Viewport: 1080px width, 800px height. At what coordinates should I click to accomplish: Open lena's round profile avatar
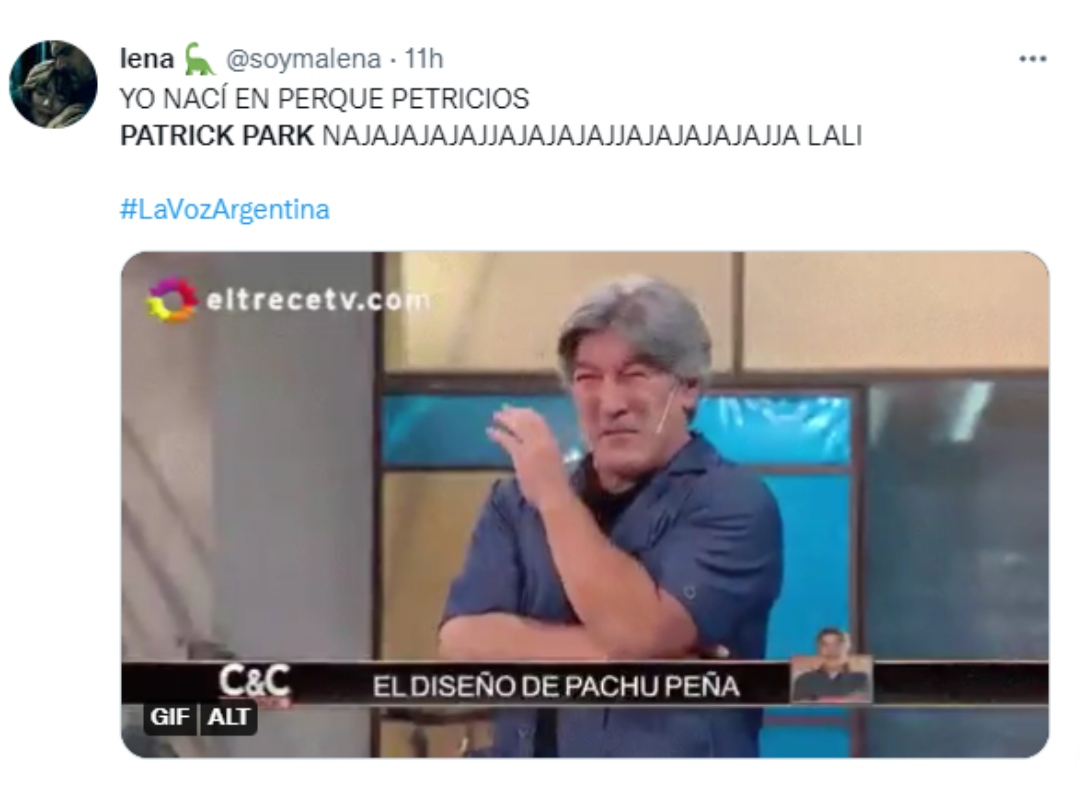tap(53, 84)
